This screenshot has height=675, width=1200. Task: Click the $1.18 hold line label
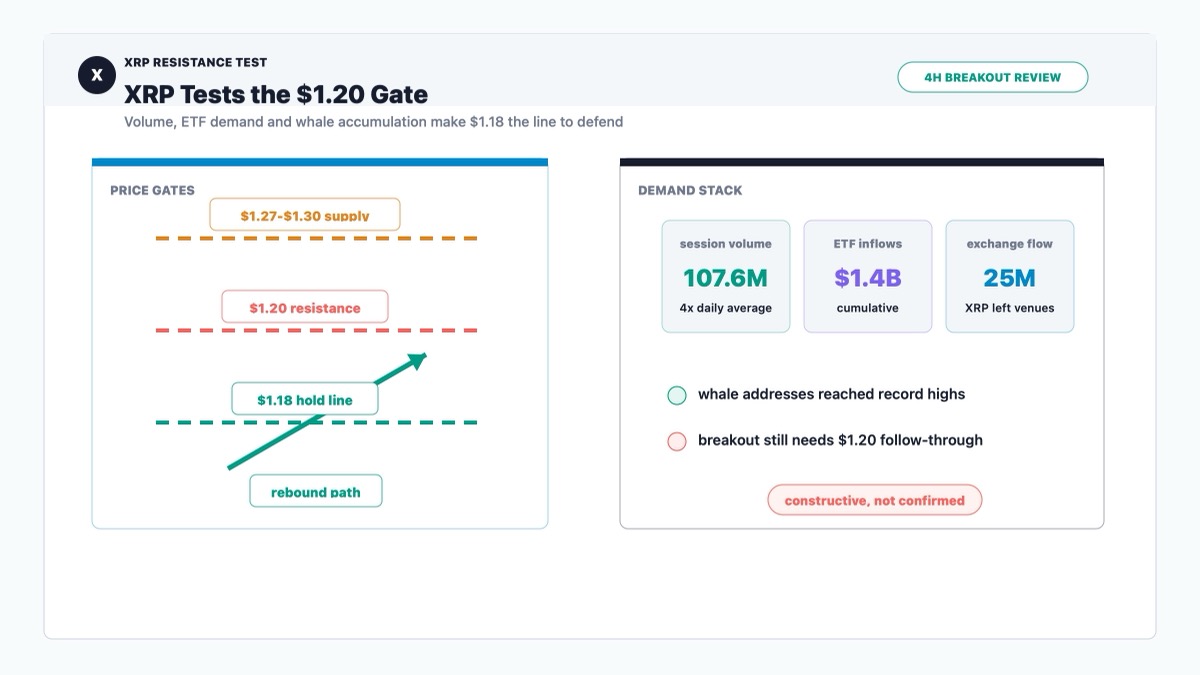[x=305, y=399]
